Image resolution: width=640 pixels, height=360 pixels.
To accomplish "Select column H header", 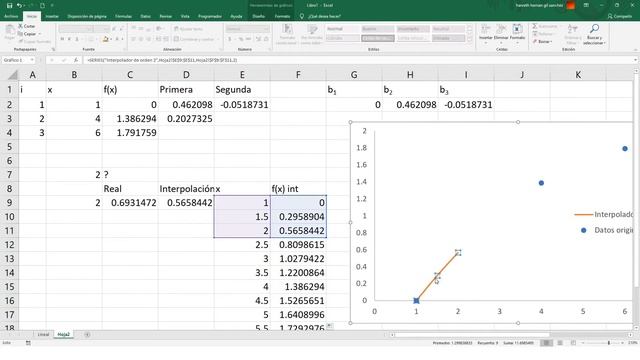I will pyautogui.click(x=410, y=75).
